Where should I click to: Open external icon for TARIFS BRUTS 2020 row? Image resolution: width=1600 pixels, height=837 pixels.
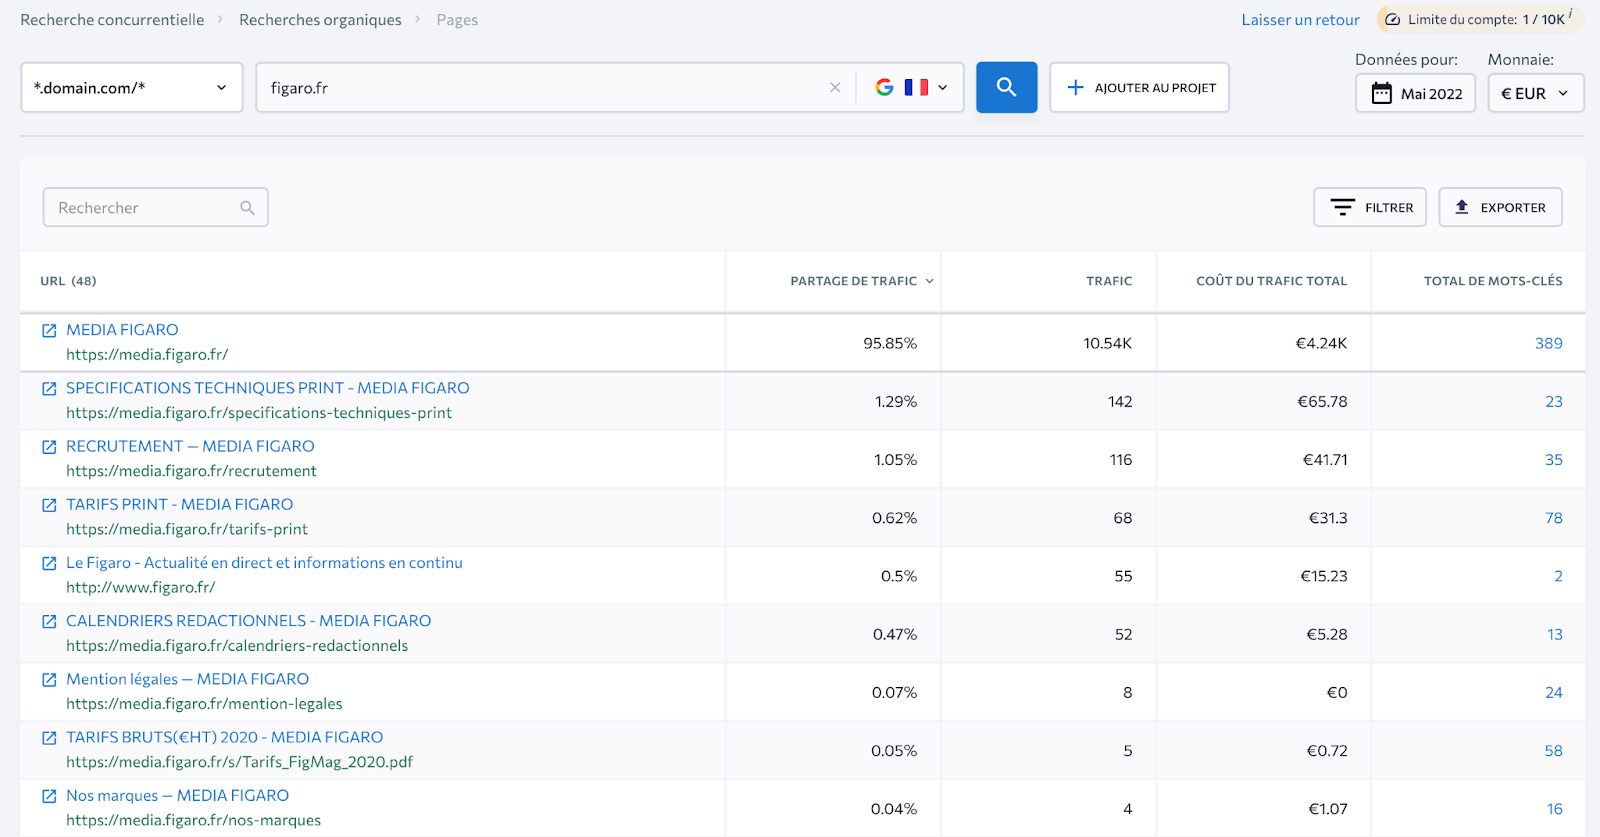tap(49, 738)
